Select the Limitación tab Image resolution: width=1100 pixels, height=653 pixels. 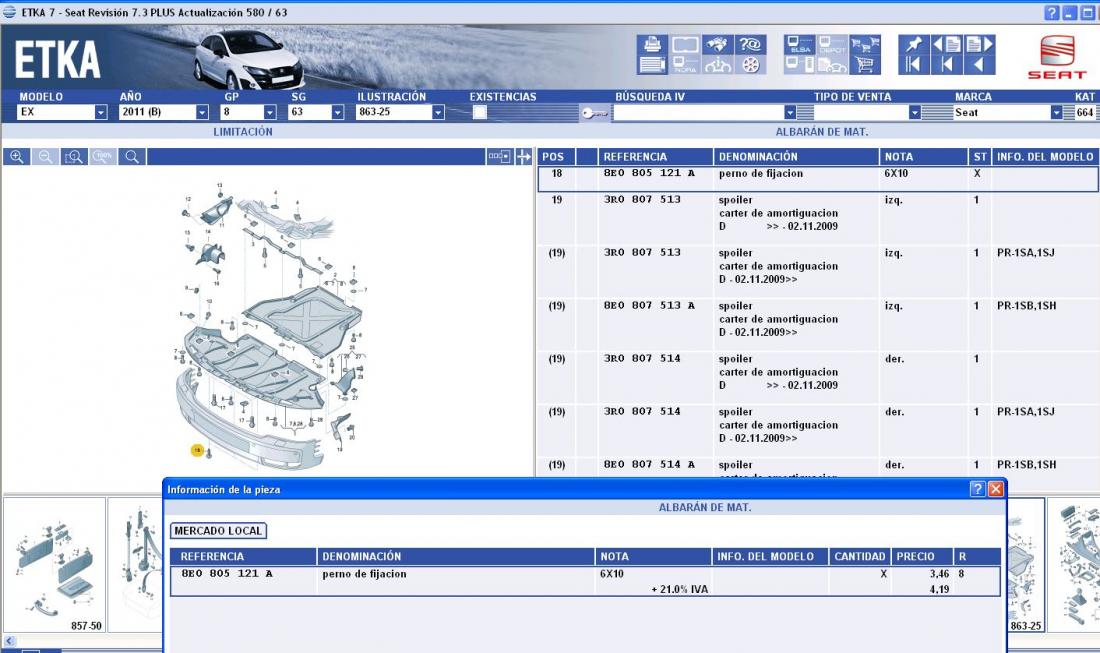(x=243, y=132)
